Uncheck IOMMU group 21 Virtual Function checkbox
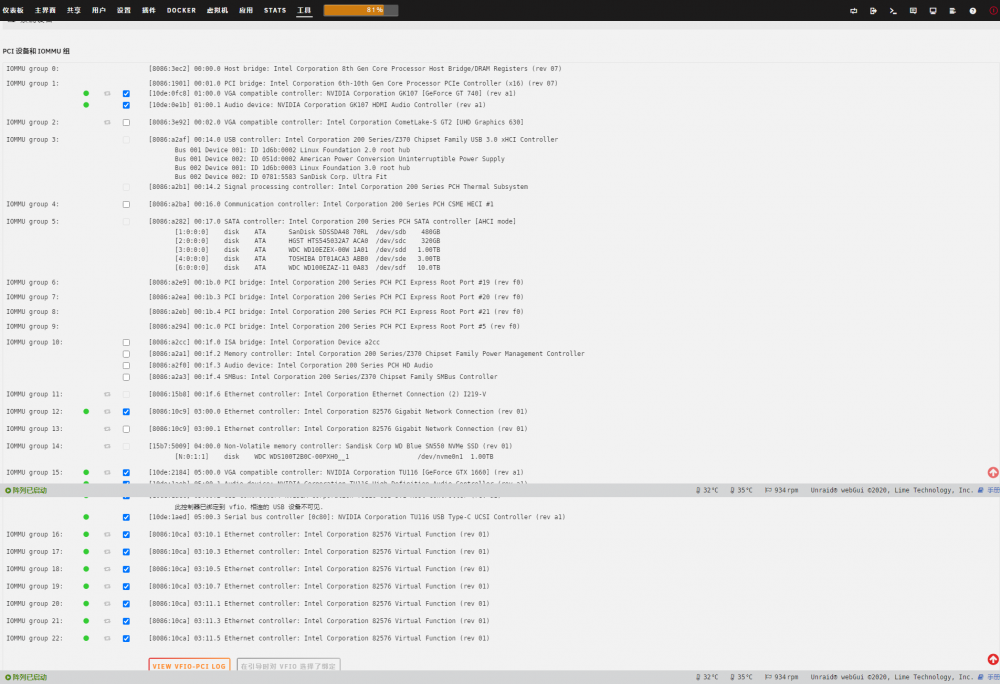The image size is (1000, 684). point(126,621)
